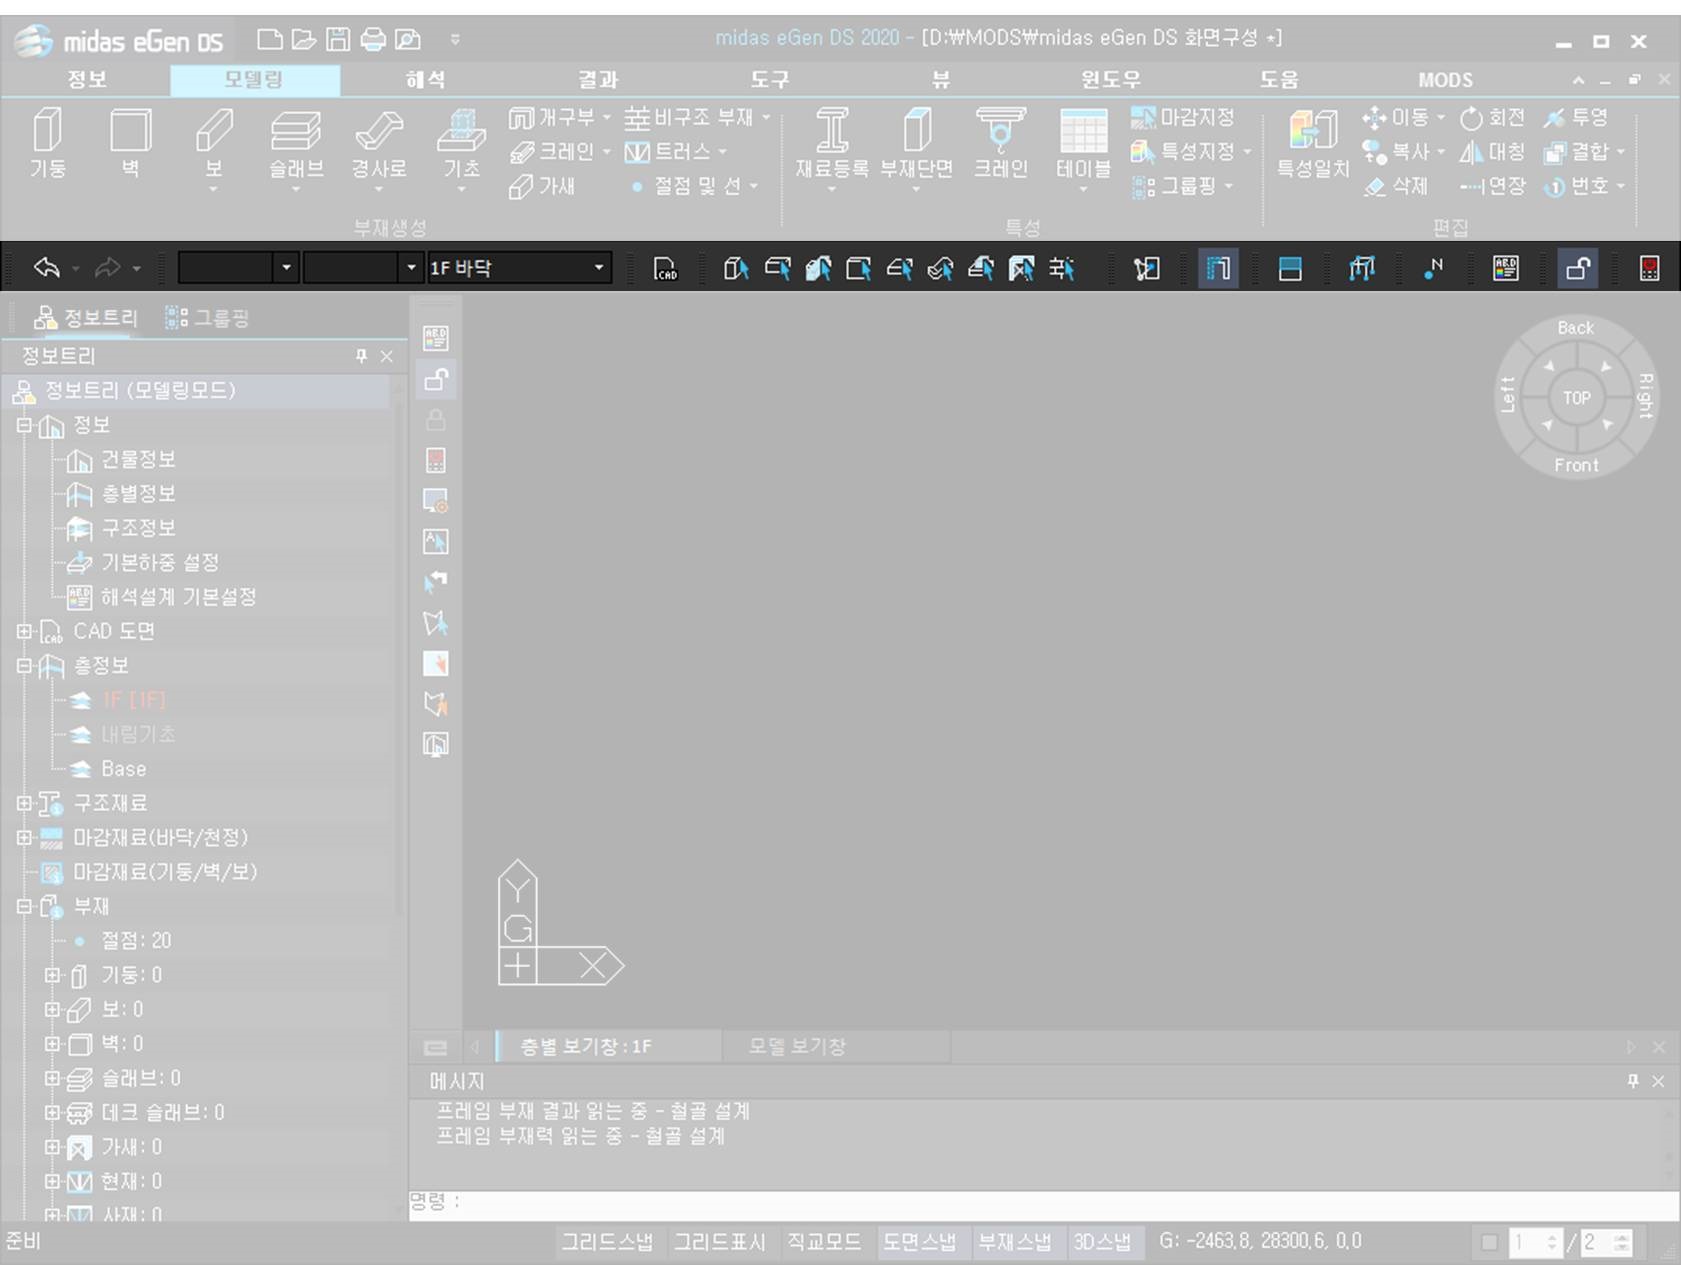
Task: Click the 대칭 mirror tool
Action: (1491, 152)
